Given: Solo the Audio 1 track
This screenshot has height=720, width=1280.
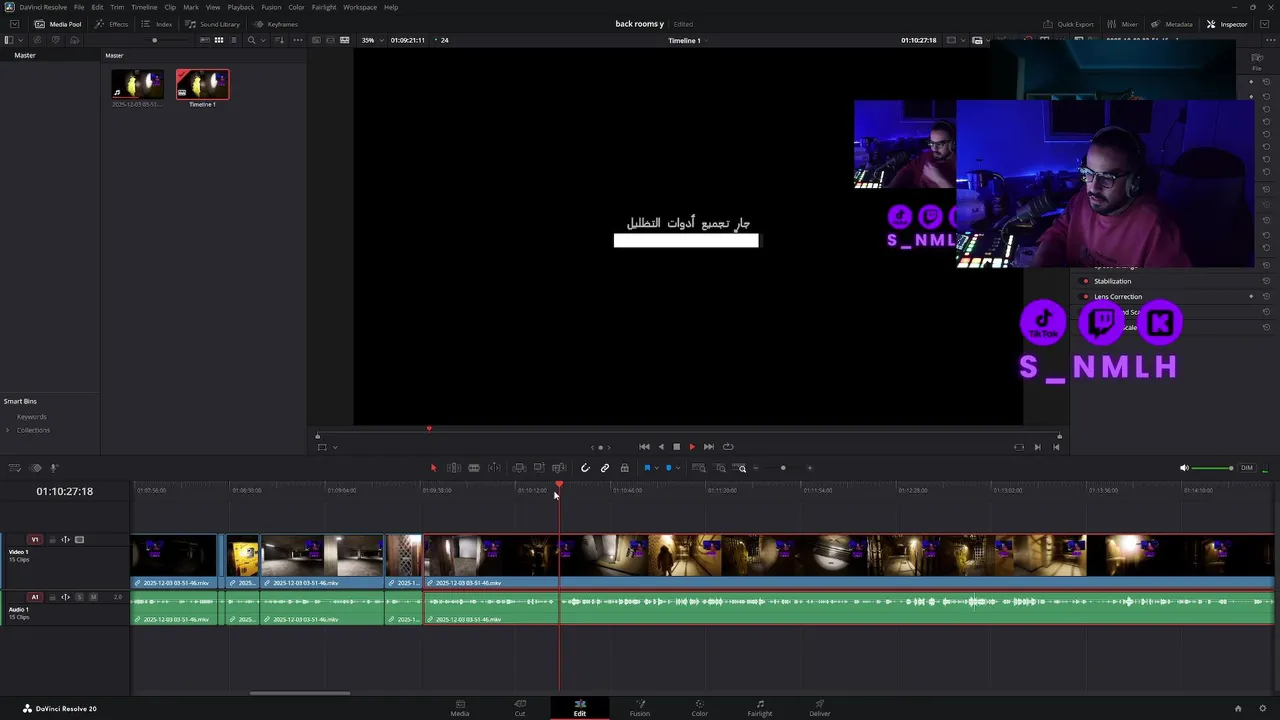Looking at the screenshot, I should pos(80,597).
